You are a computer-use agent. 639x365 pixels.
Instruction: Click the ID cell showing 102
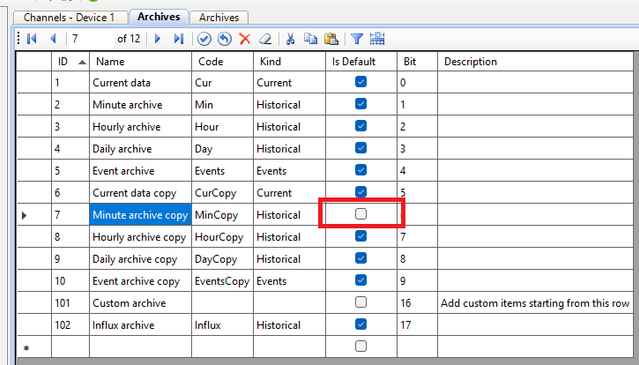[71, 325]
